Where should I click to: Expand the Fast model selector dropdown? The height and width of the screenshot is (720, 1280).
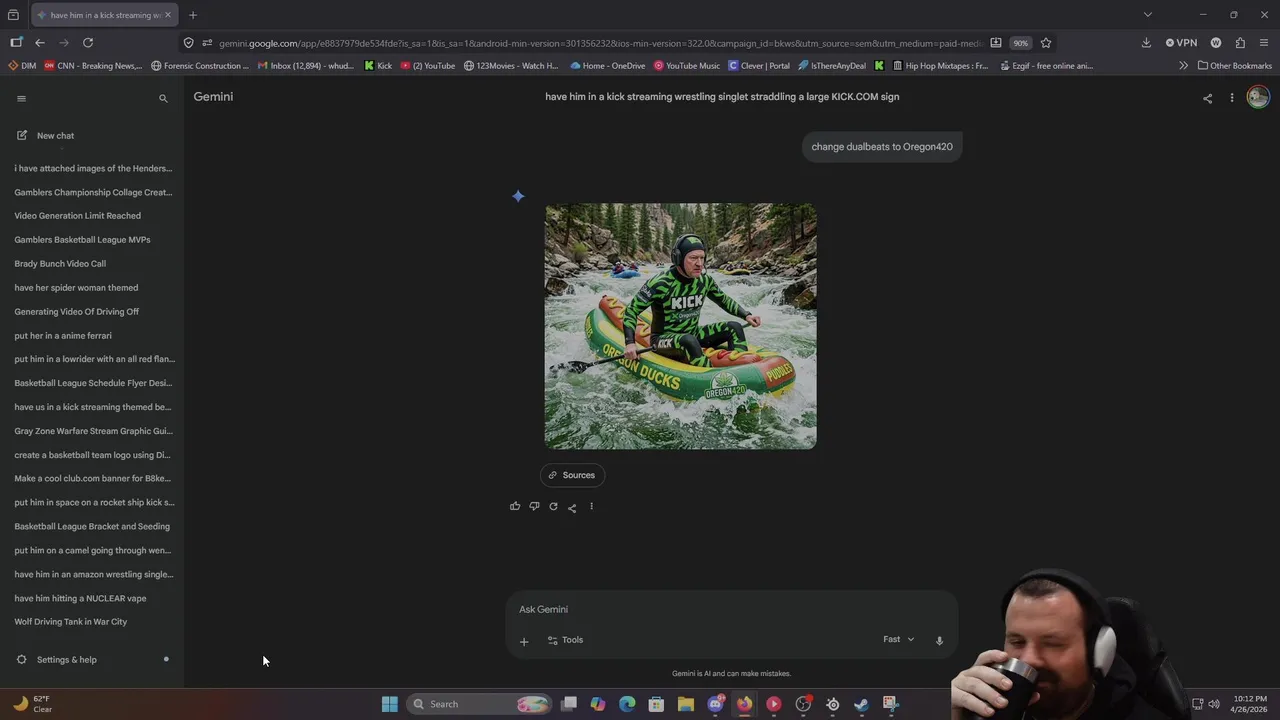click(x=898, y=639)
